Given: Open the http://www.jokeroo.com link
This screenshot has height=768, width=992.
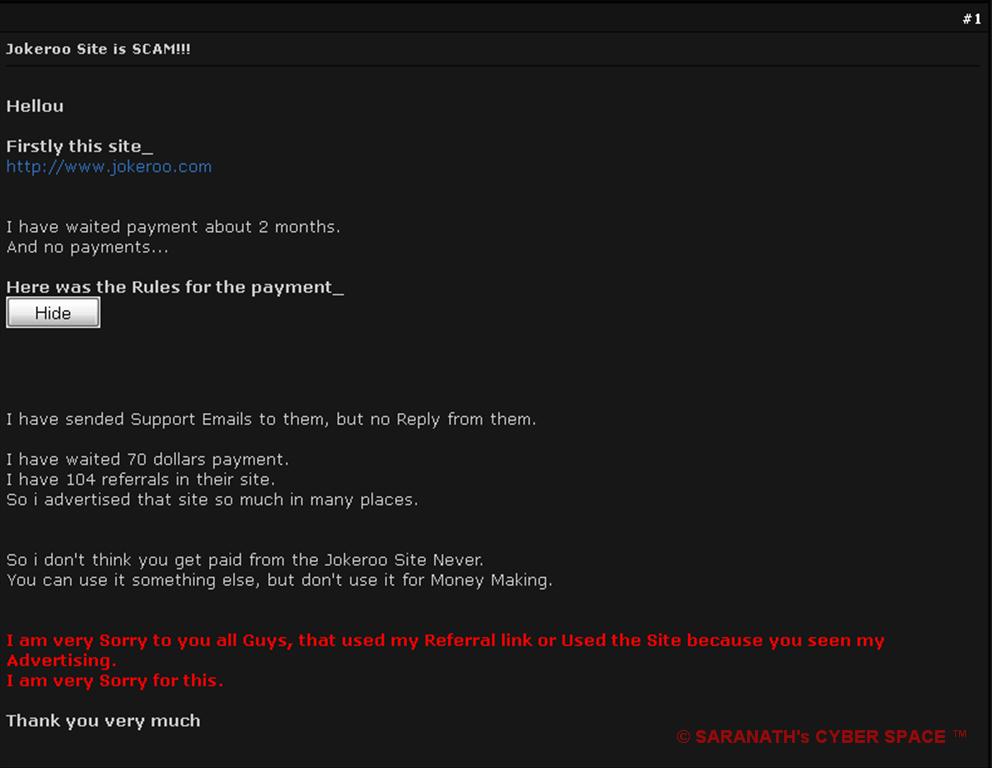Looking at the screenshot, I should (109, 167).
